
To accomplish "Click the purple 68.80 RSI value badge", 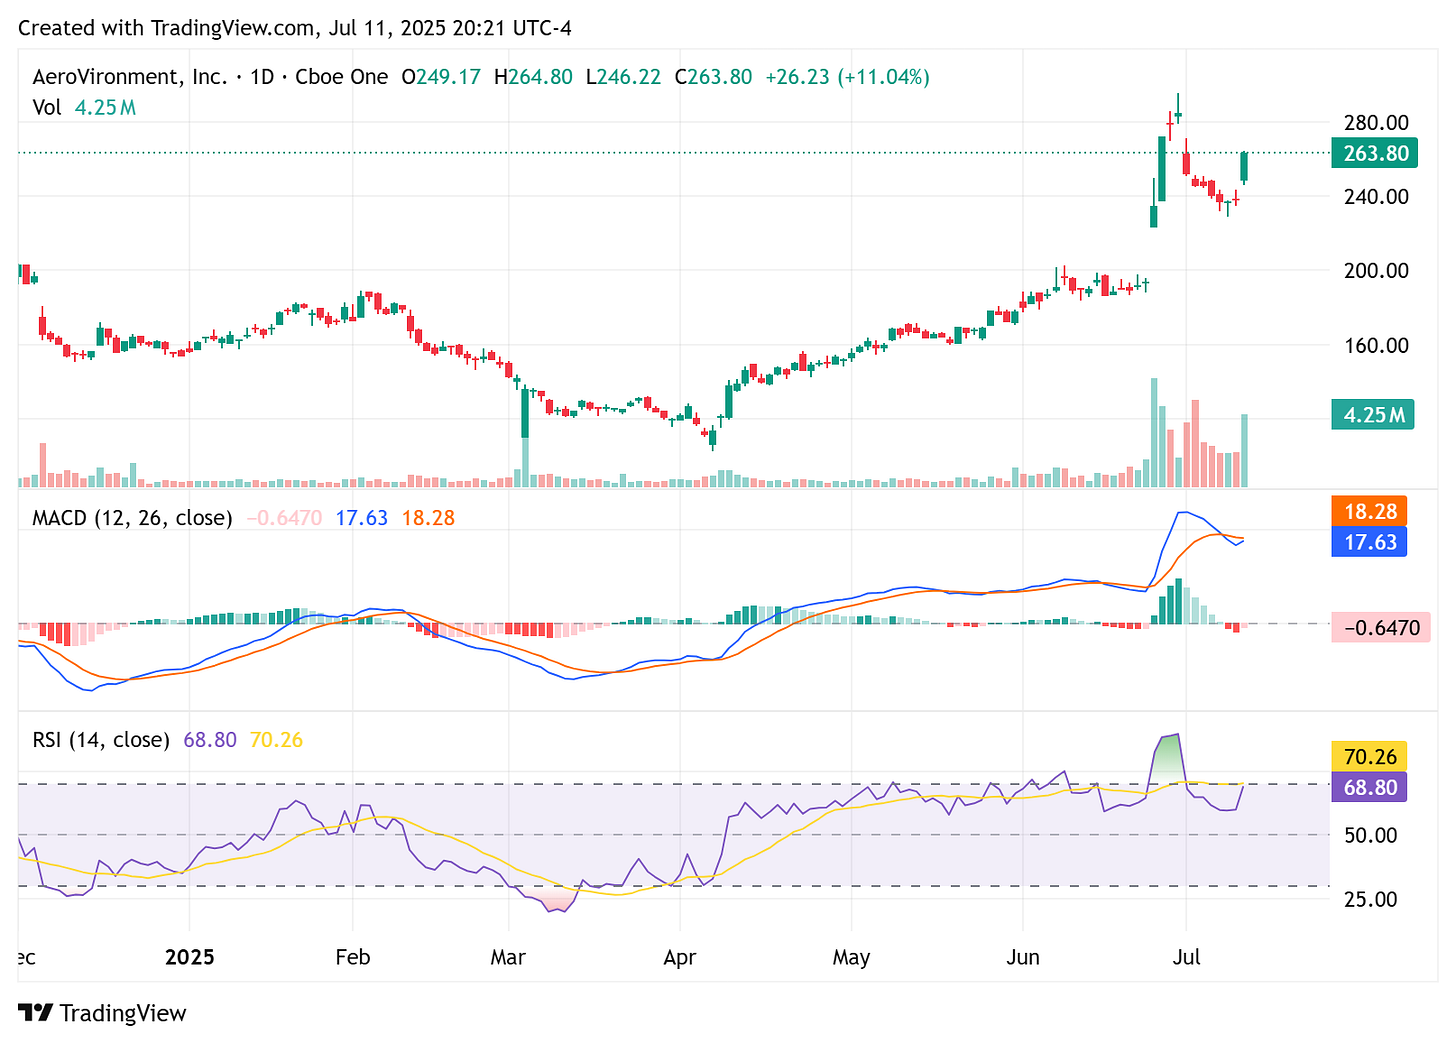I will point(1368,787).
